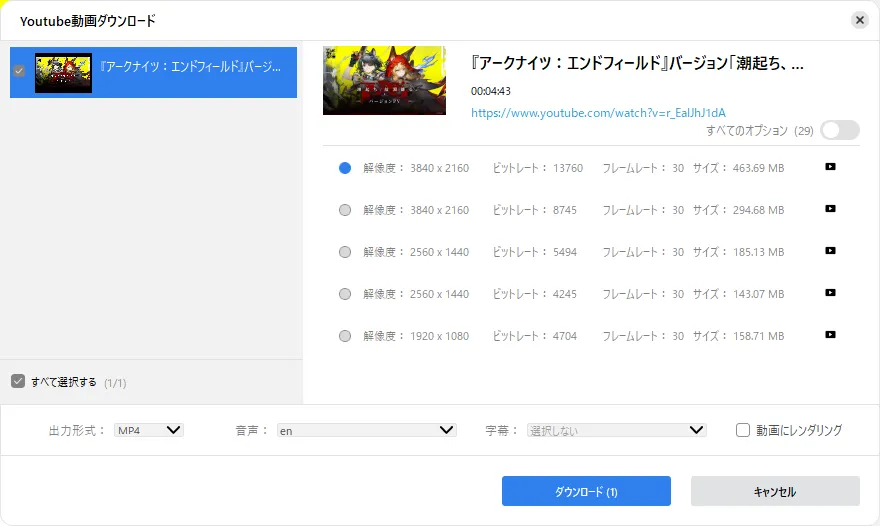Click the large video thumbnail preview
Image resolution: width=880 pixels, height=526 pixels.
click(x=384, y=82)
